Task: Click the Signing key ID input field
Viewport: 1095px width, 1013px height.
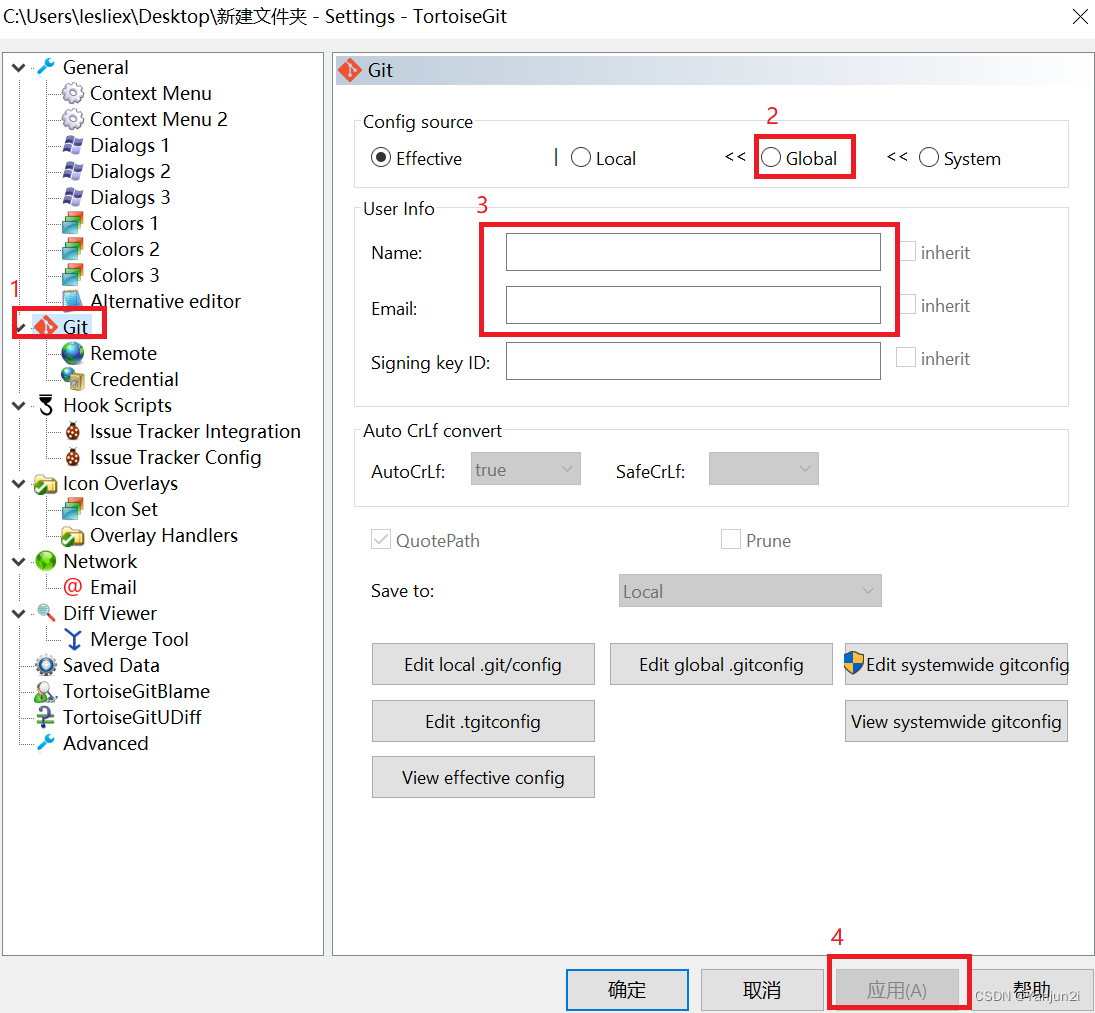Action: click(x=693, y=361)
